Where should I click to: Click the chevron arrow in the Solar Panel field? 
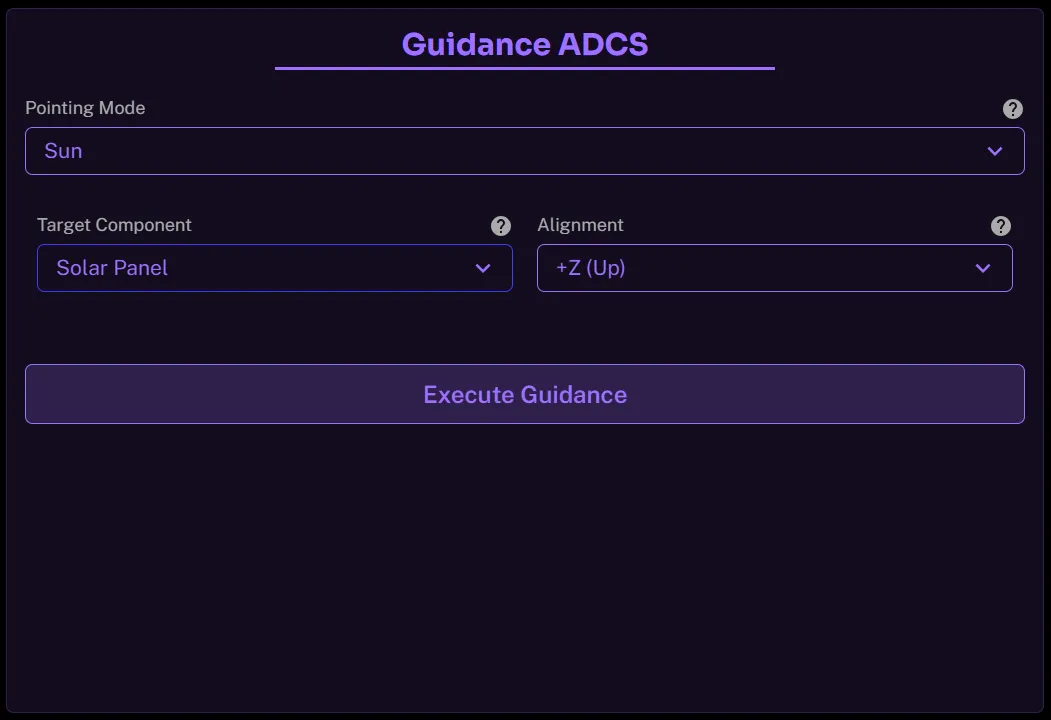click(x=483, y=268)
